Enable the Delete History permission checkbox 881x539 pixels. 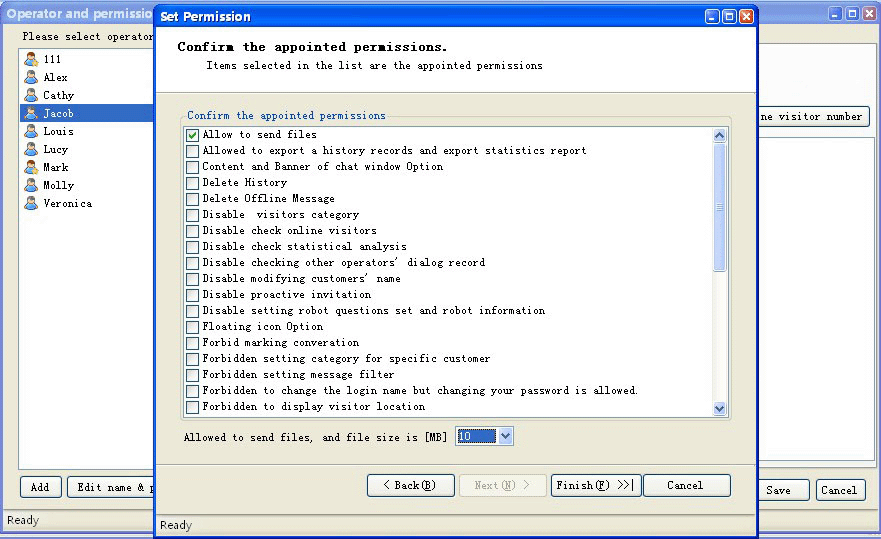[x=192, y=183]
